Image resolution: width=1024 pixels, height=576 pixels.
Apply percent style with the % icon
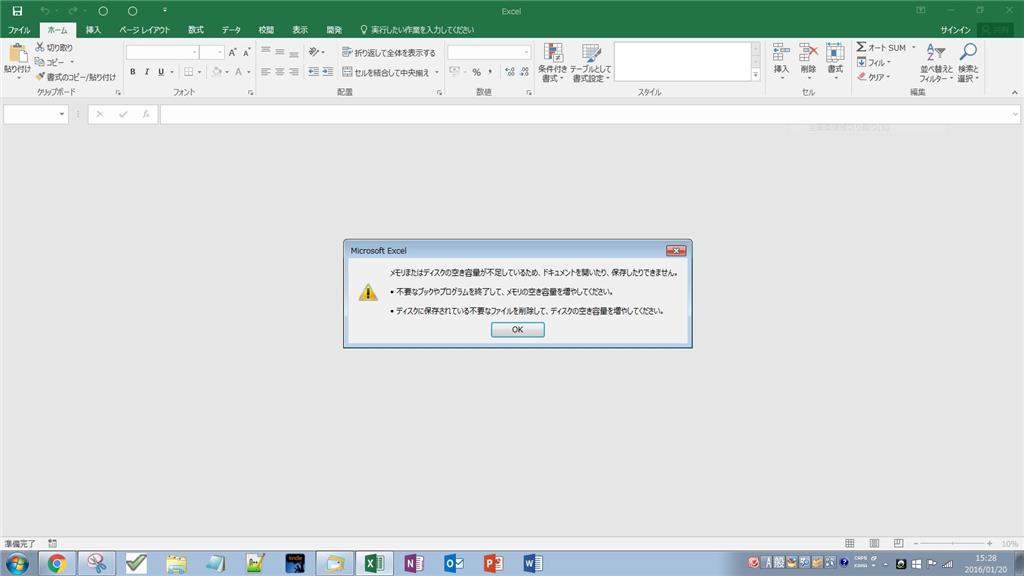[x=477, y=72]
